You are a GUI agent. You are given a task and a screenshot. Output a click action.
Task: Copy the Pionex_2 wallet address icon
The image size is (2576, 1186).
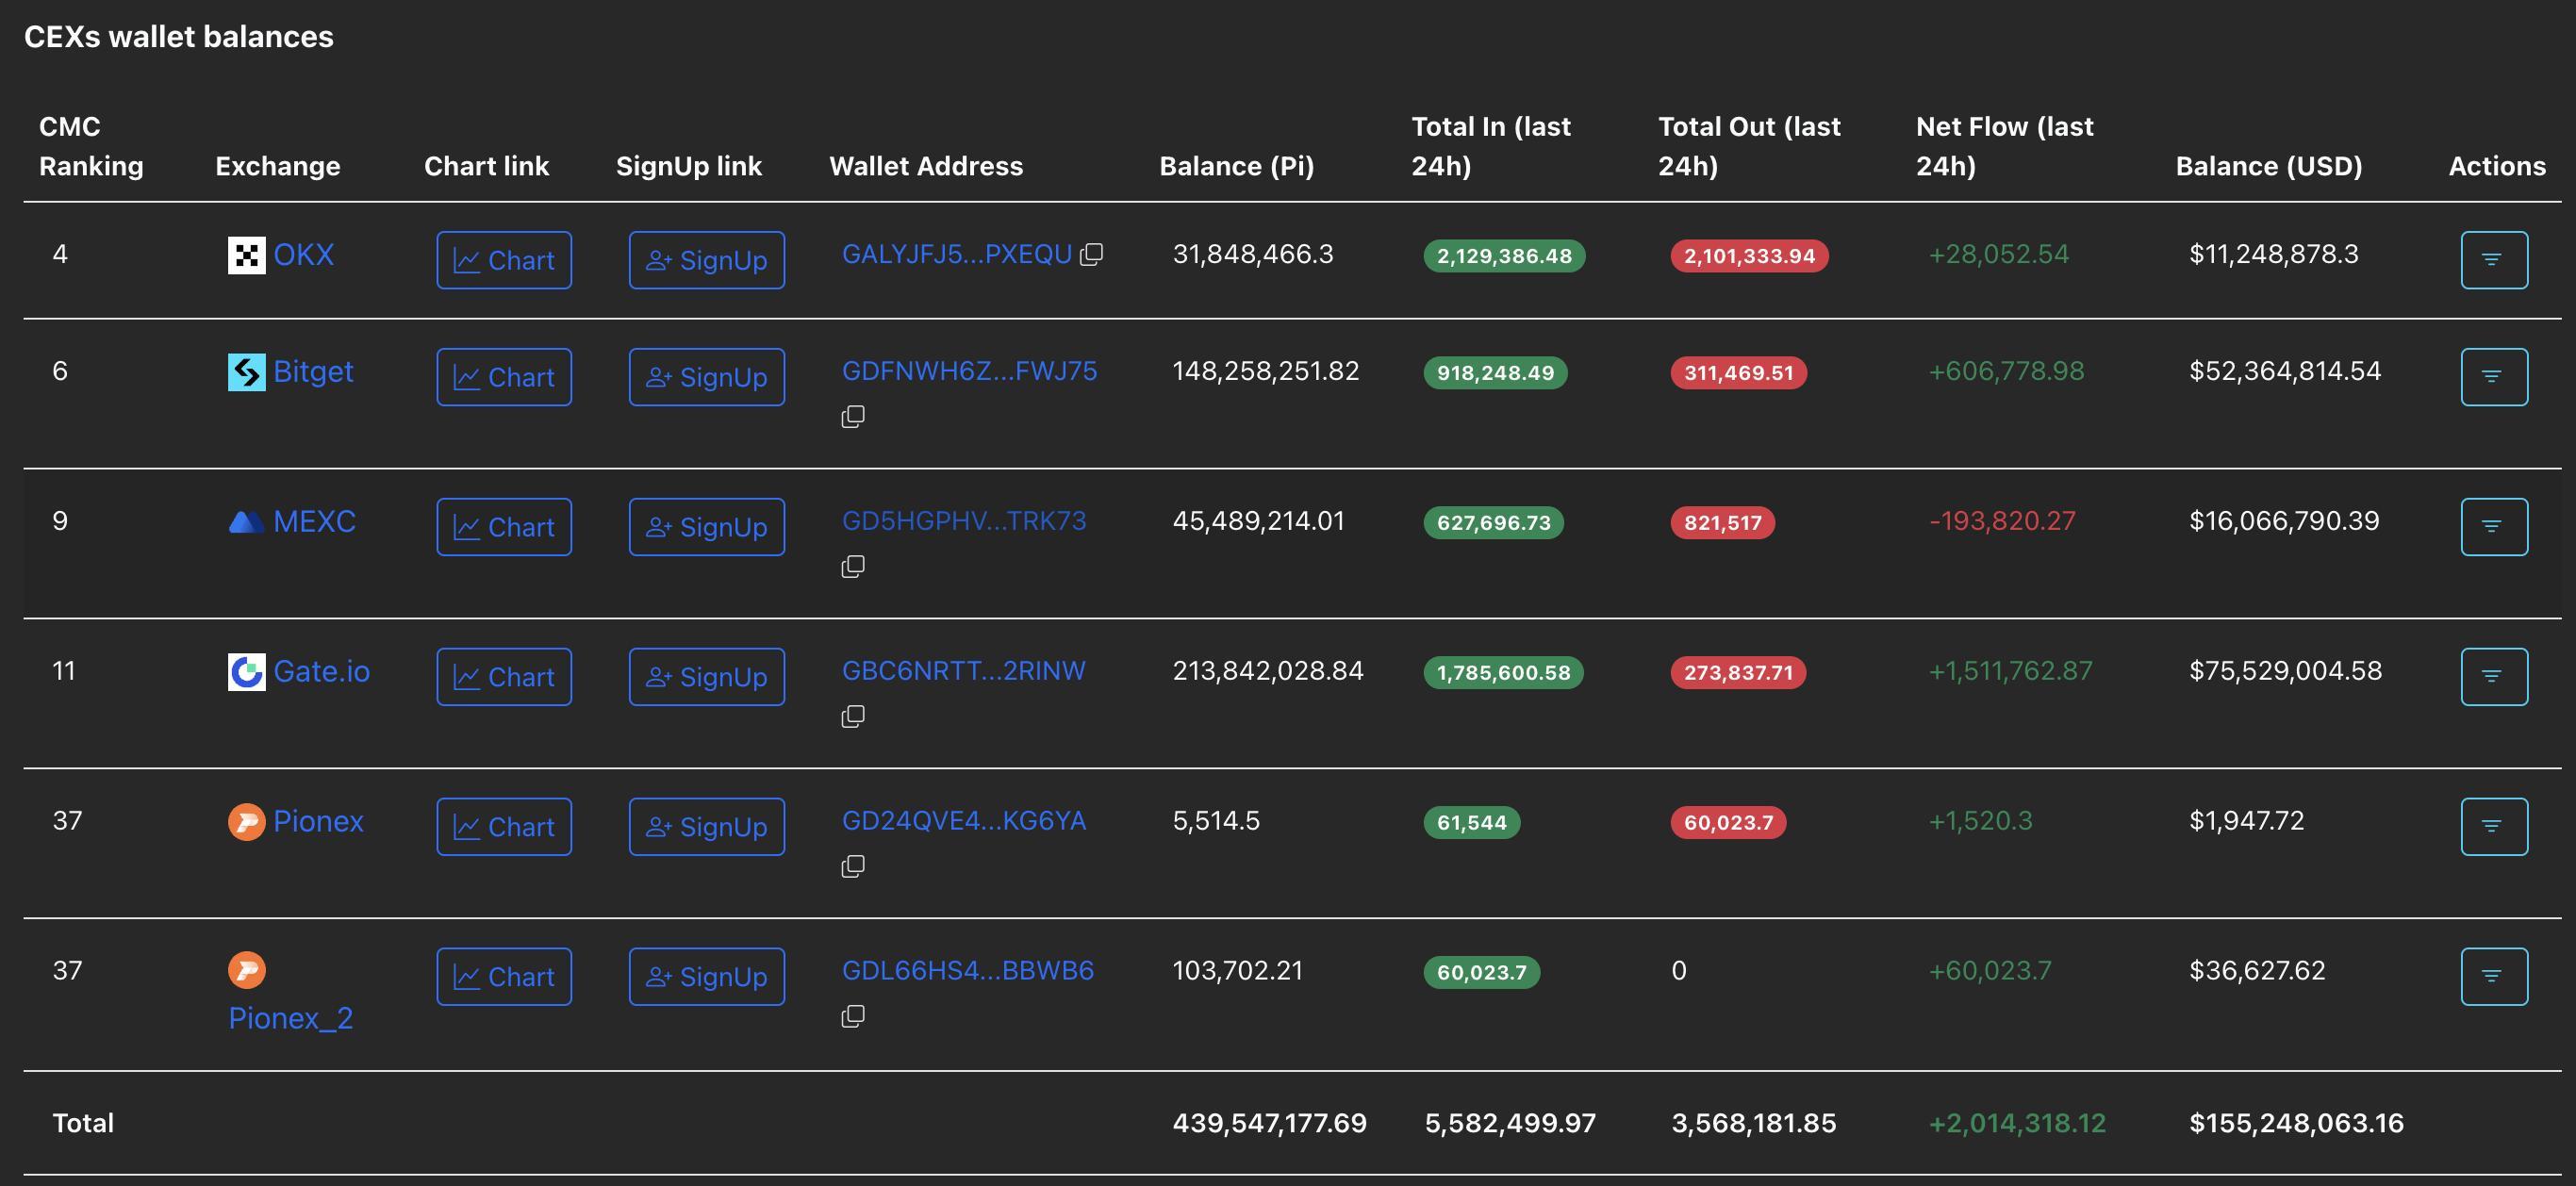(x=853, y=1016)
